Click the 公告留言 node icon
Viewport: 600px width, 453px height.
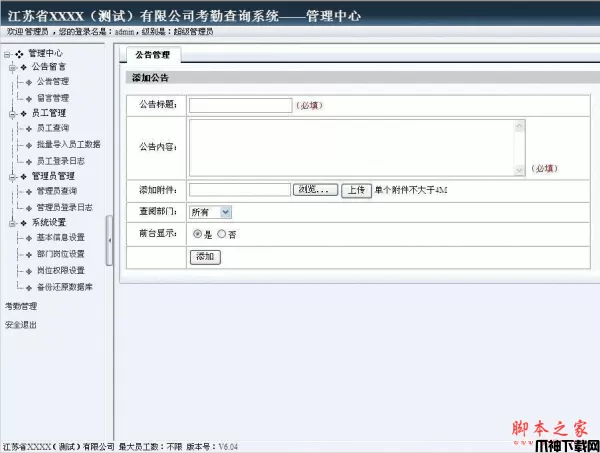click(x=24, y=67)
